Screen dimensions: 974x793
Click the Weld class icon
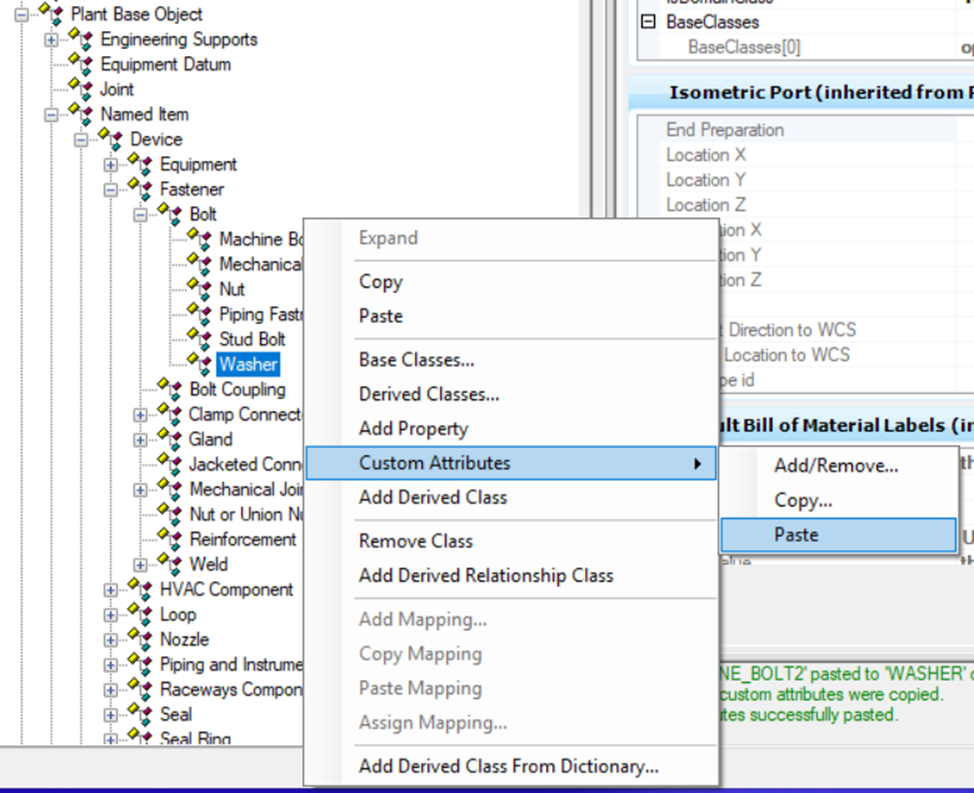click(x=170, y=564)
